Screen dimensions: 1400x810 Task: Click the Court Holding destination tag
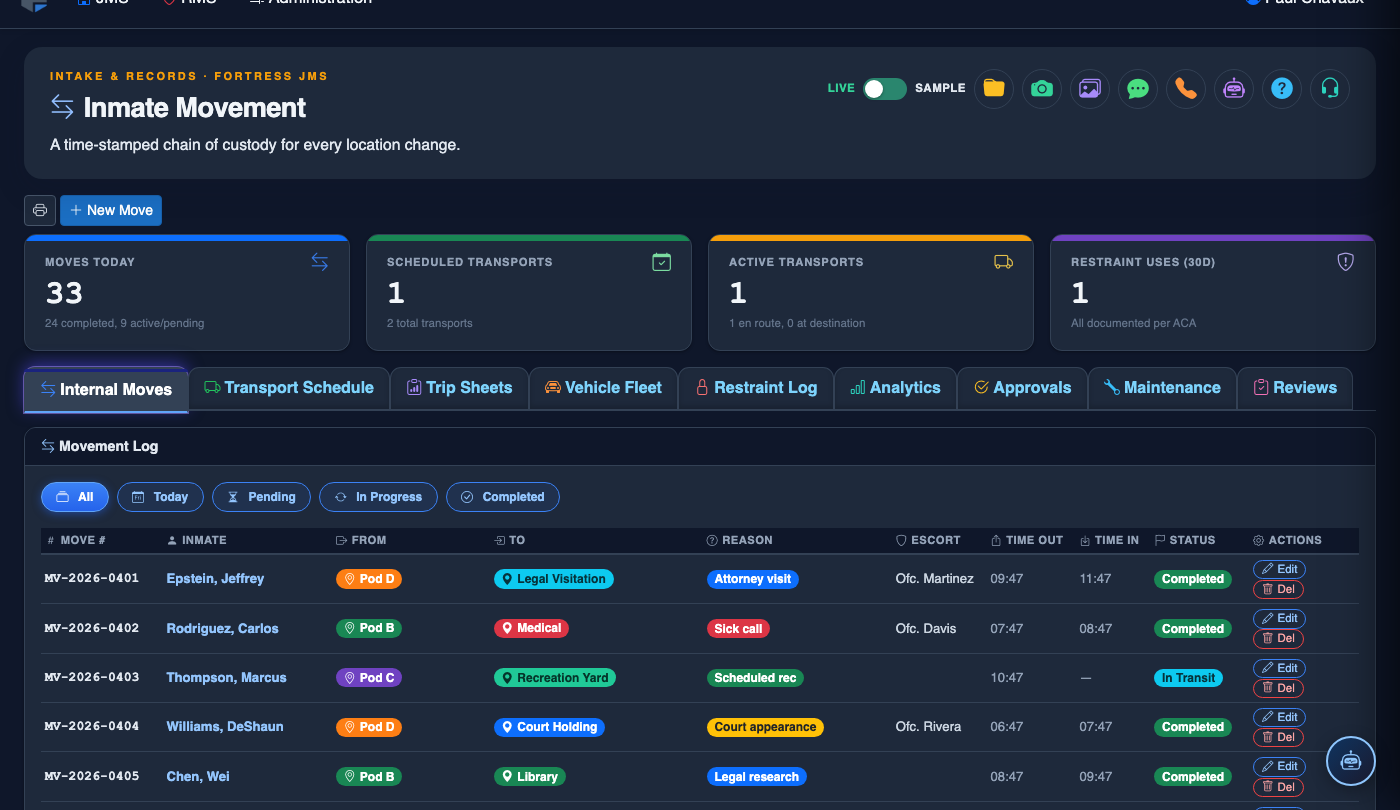[x=549, y=727]
